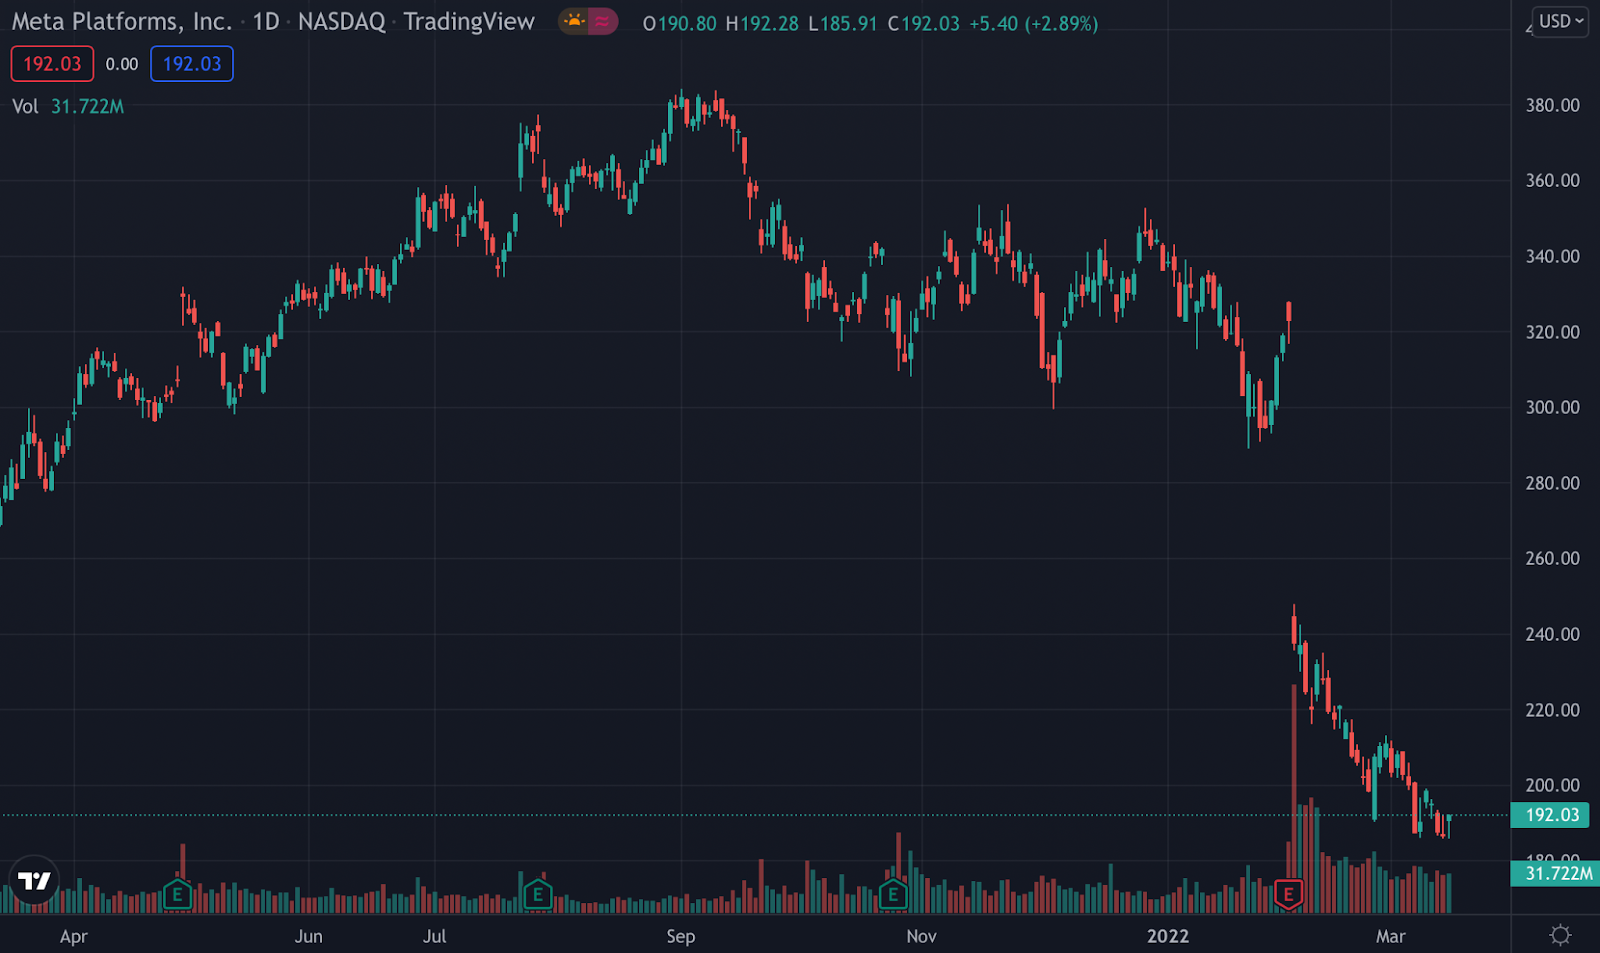
Task: Click the NASDAQ exchange label
Action: click(x=342, y=21)
